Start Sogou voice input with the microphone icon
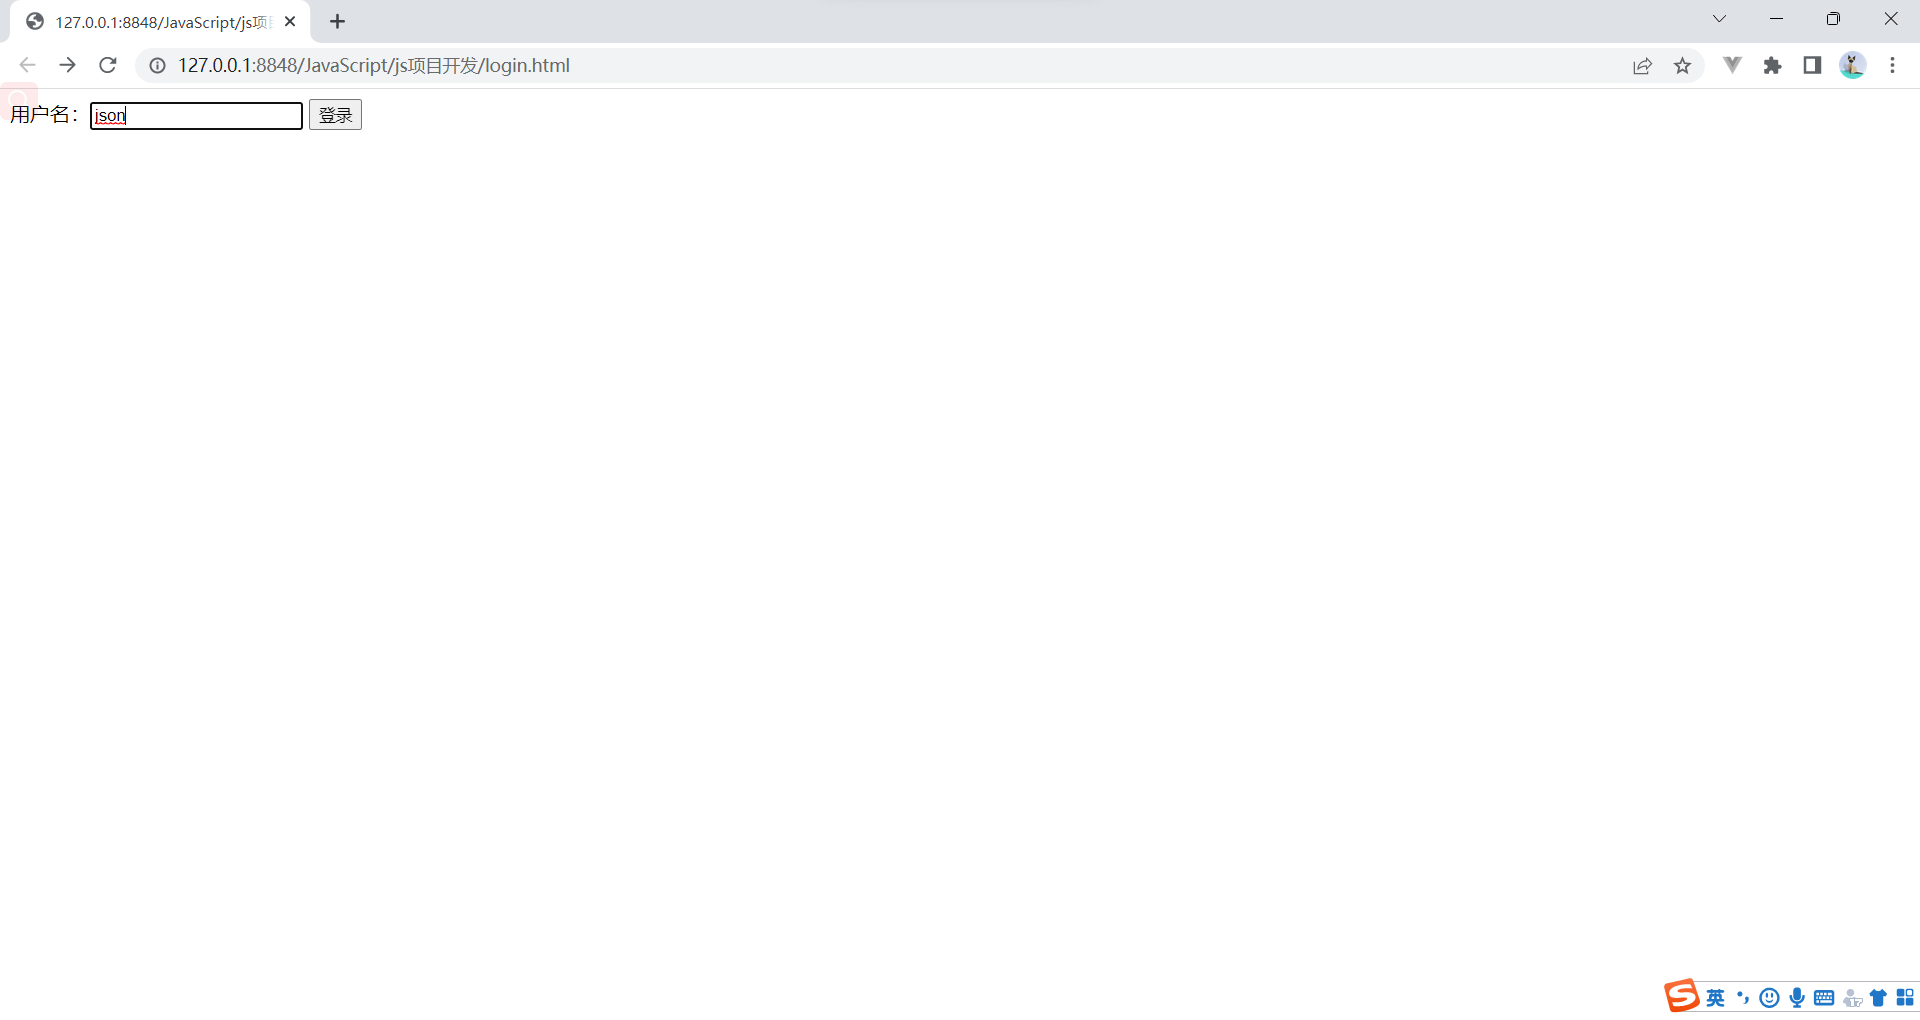 click(1796, 997)
